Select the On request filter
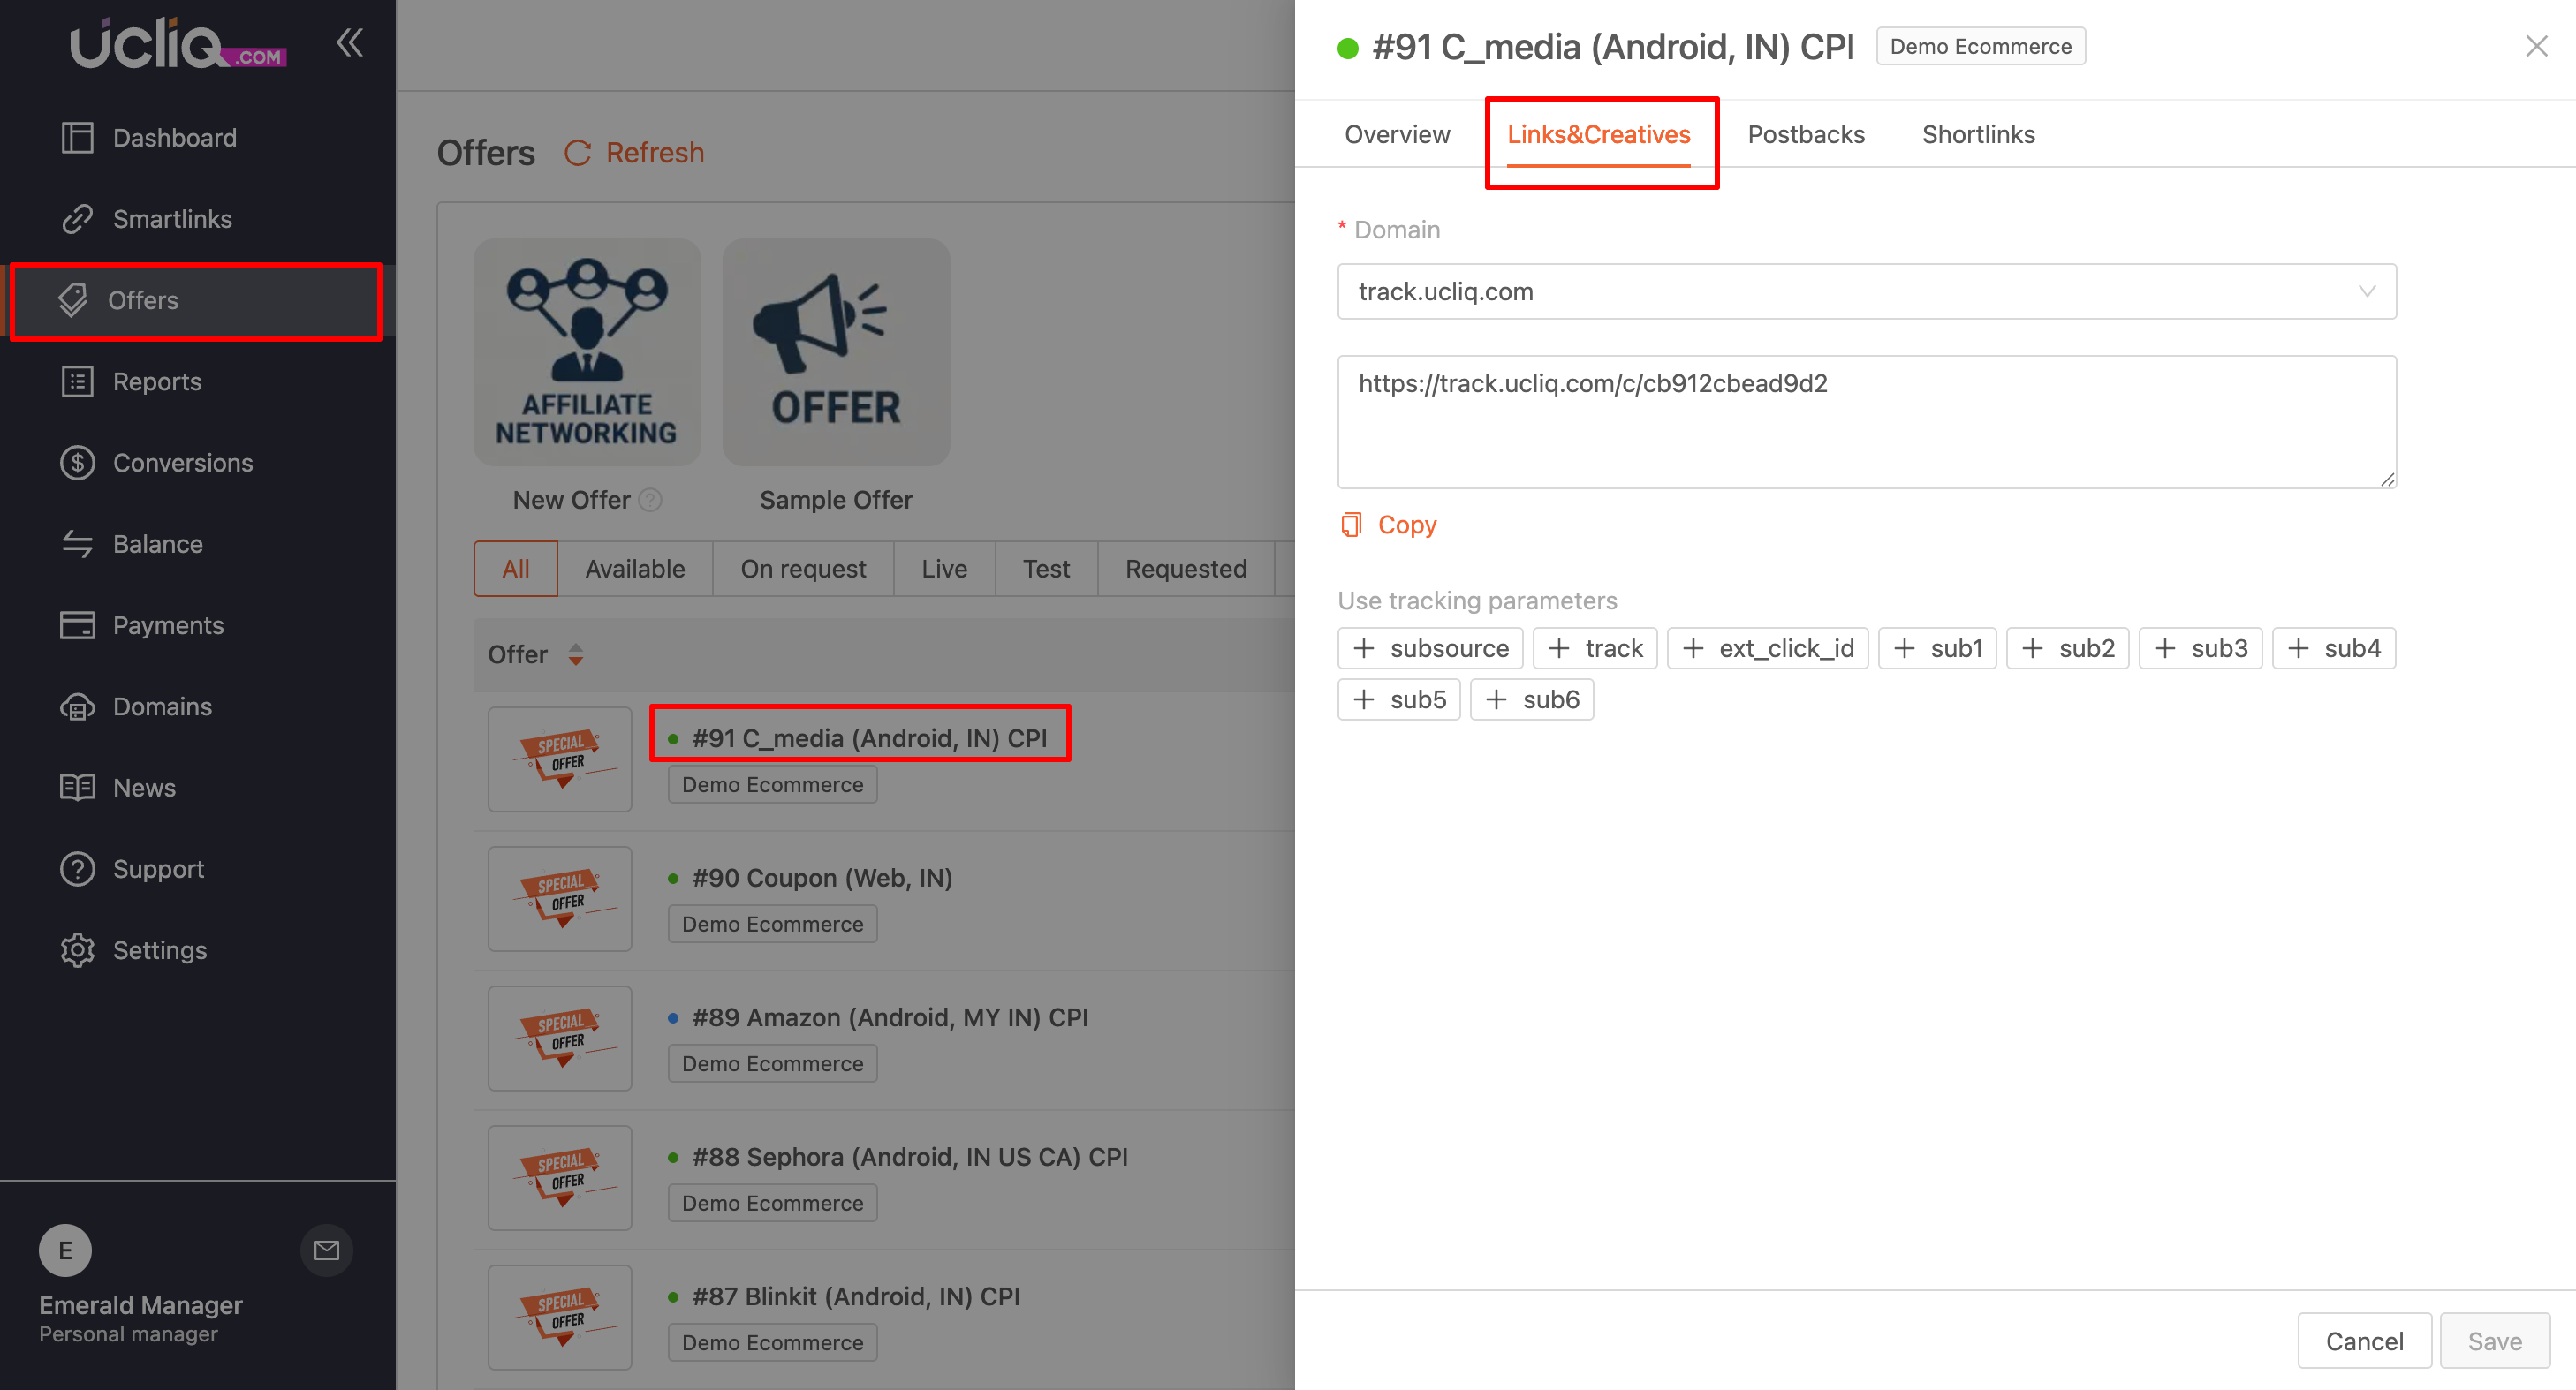Viewport: 2576px width, 1390px height. (802, 569)
